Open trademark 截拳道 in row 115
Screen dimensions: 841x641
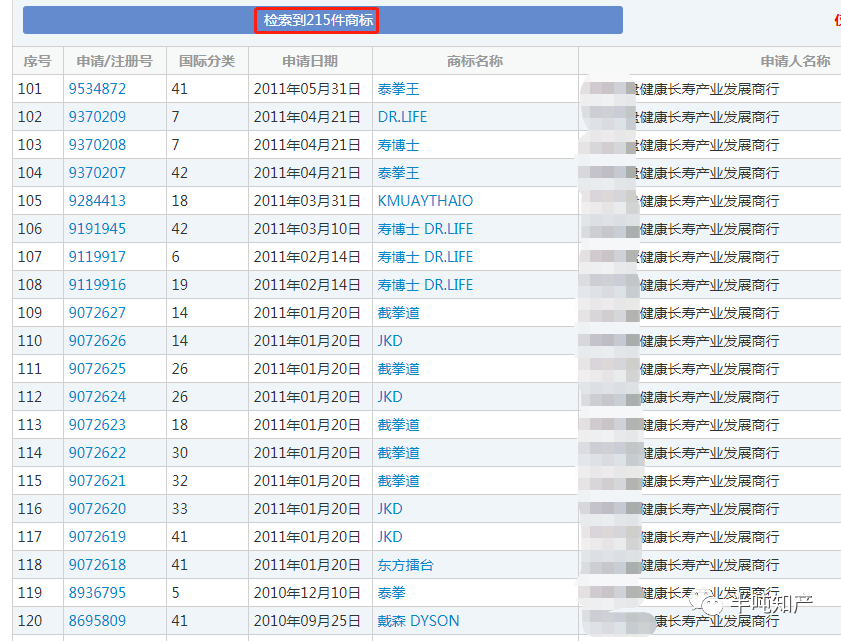click(399, 481)
